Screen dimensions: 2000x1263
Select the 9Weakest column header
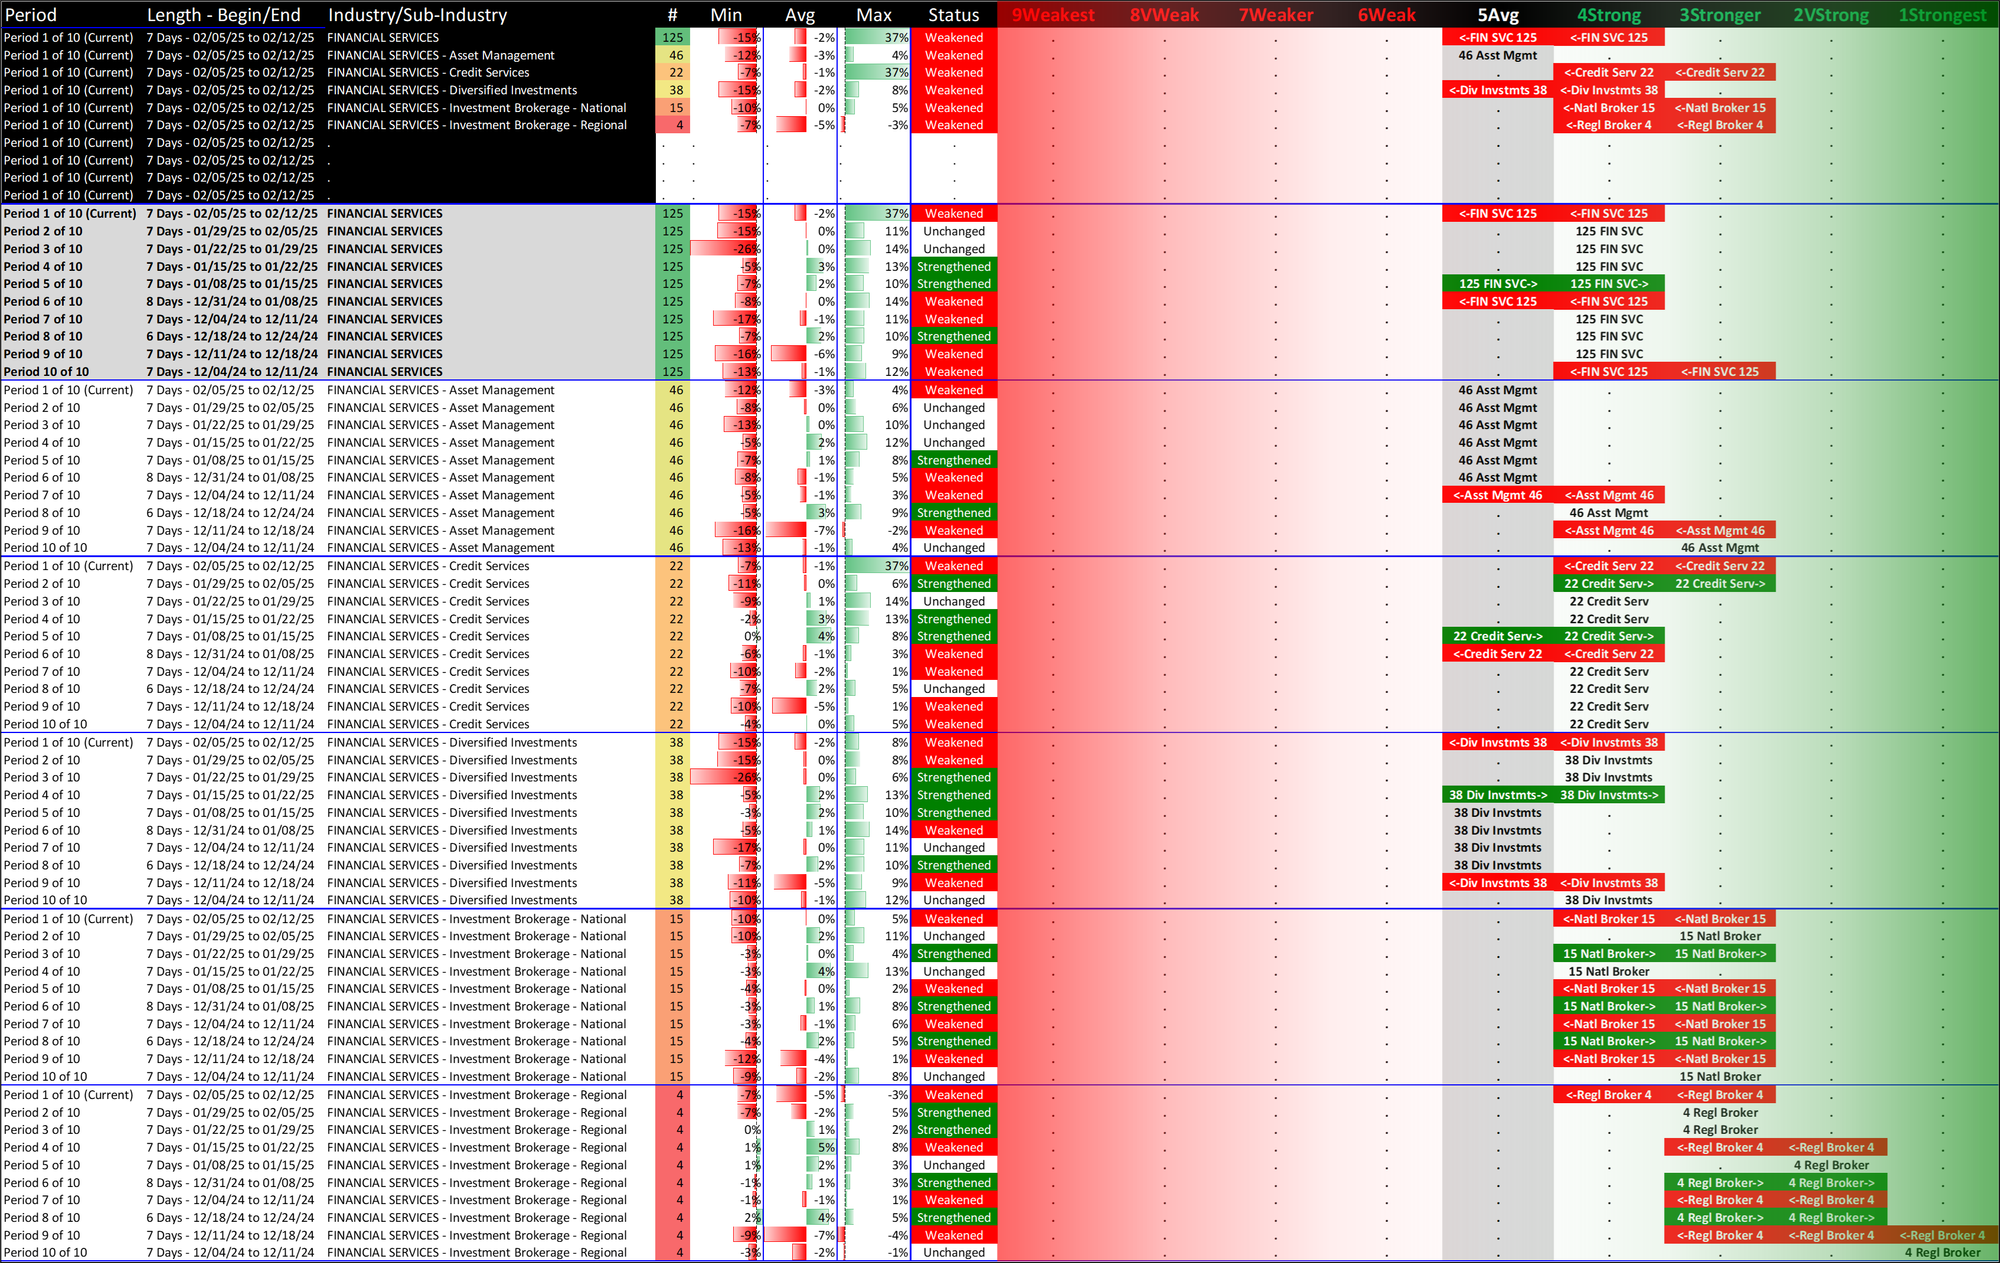point(1053,15)
